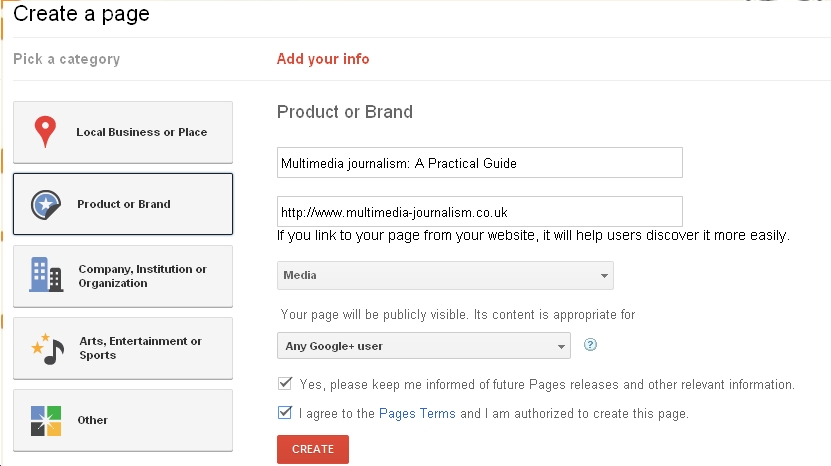Viewport: 831px width, 466px height.
Task: Click the website URL input field
Action: [479, 212]
